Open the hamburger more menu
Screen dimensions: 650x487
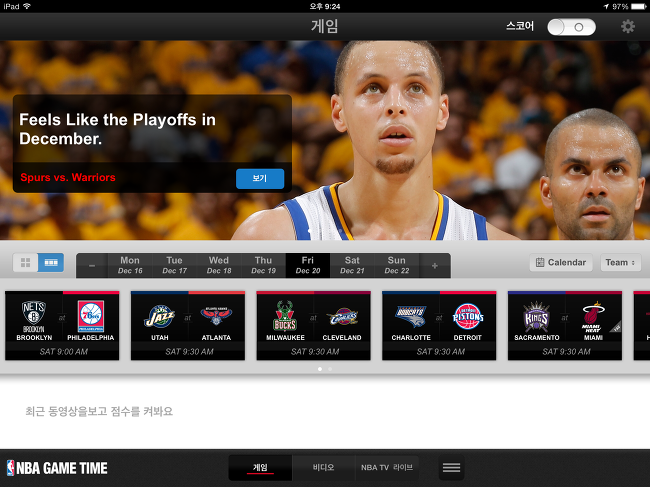451,468
